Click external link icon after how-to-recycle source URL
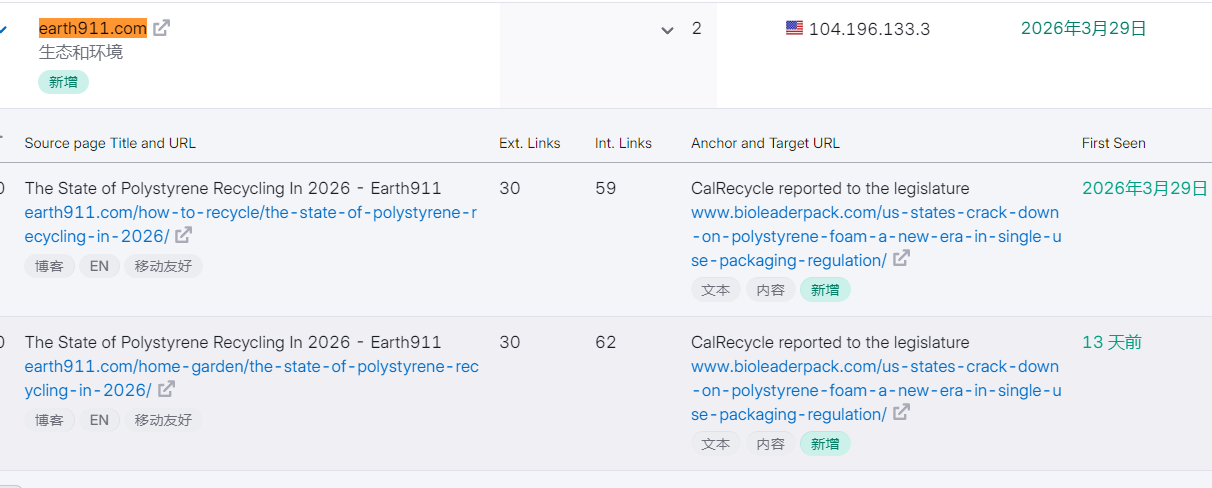The width and height of the screenshot is (1212, 488). click(x=183, y=236)
